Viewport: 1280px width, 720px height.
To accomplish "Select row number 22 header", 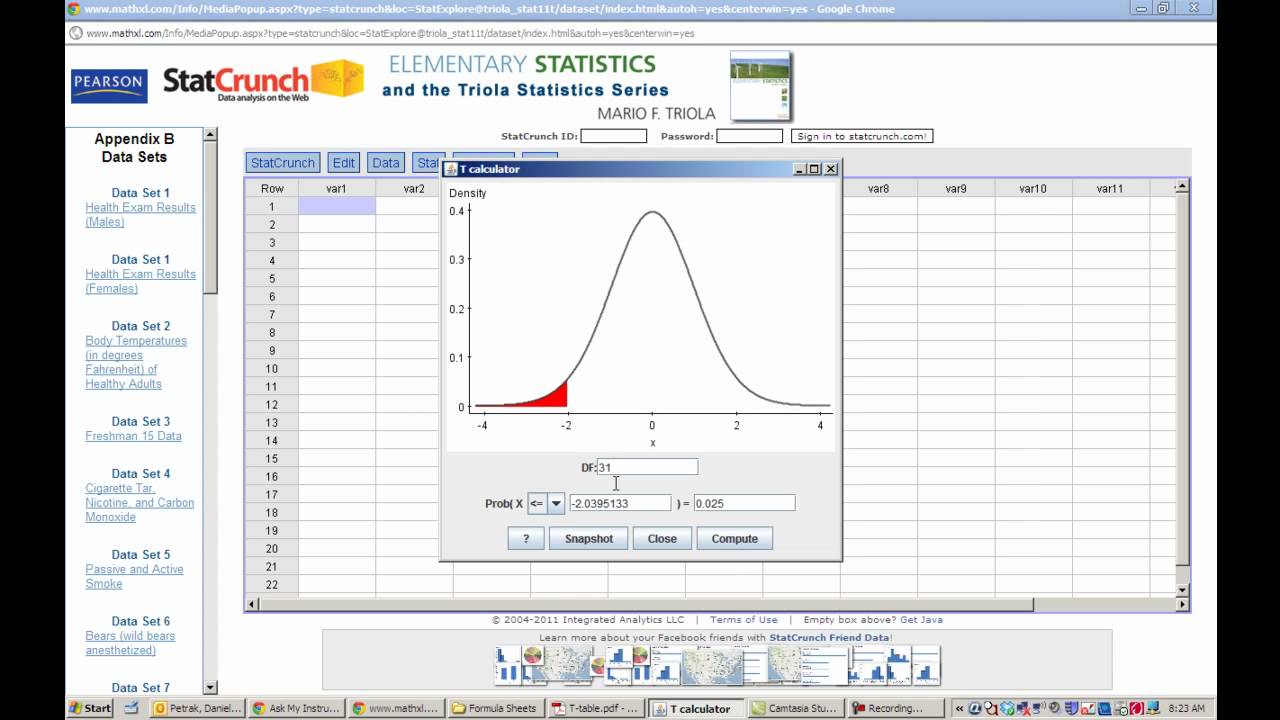I will [x=272, y=584].
